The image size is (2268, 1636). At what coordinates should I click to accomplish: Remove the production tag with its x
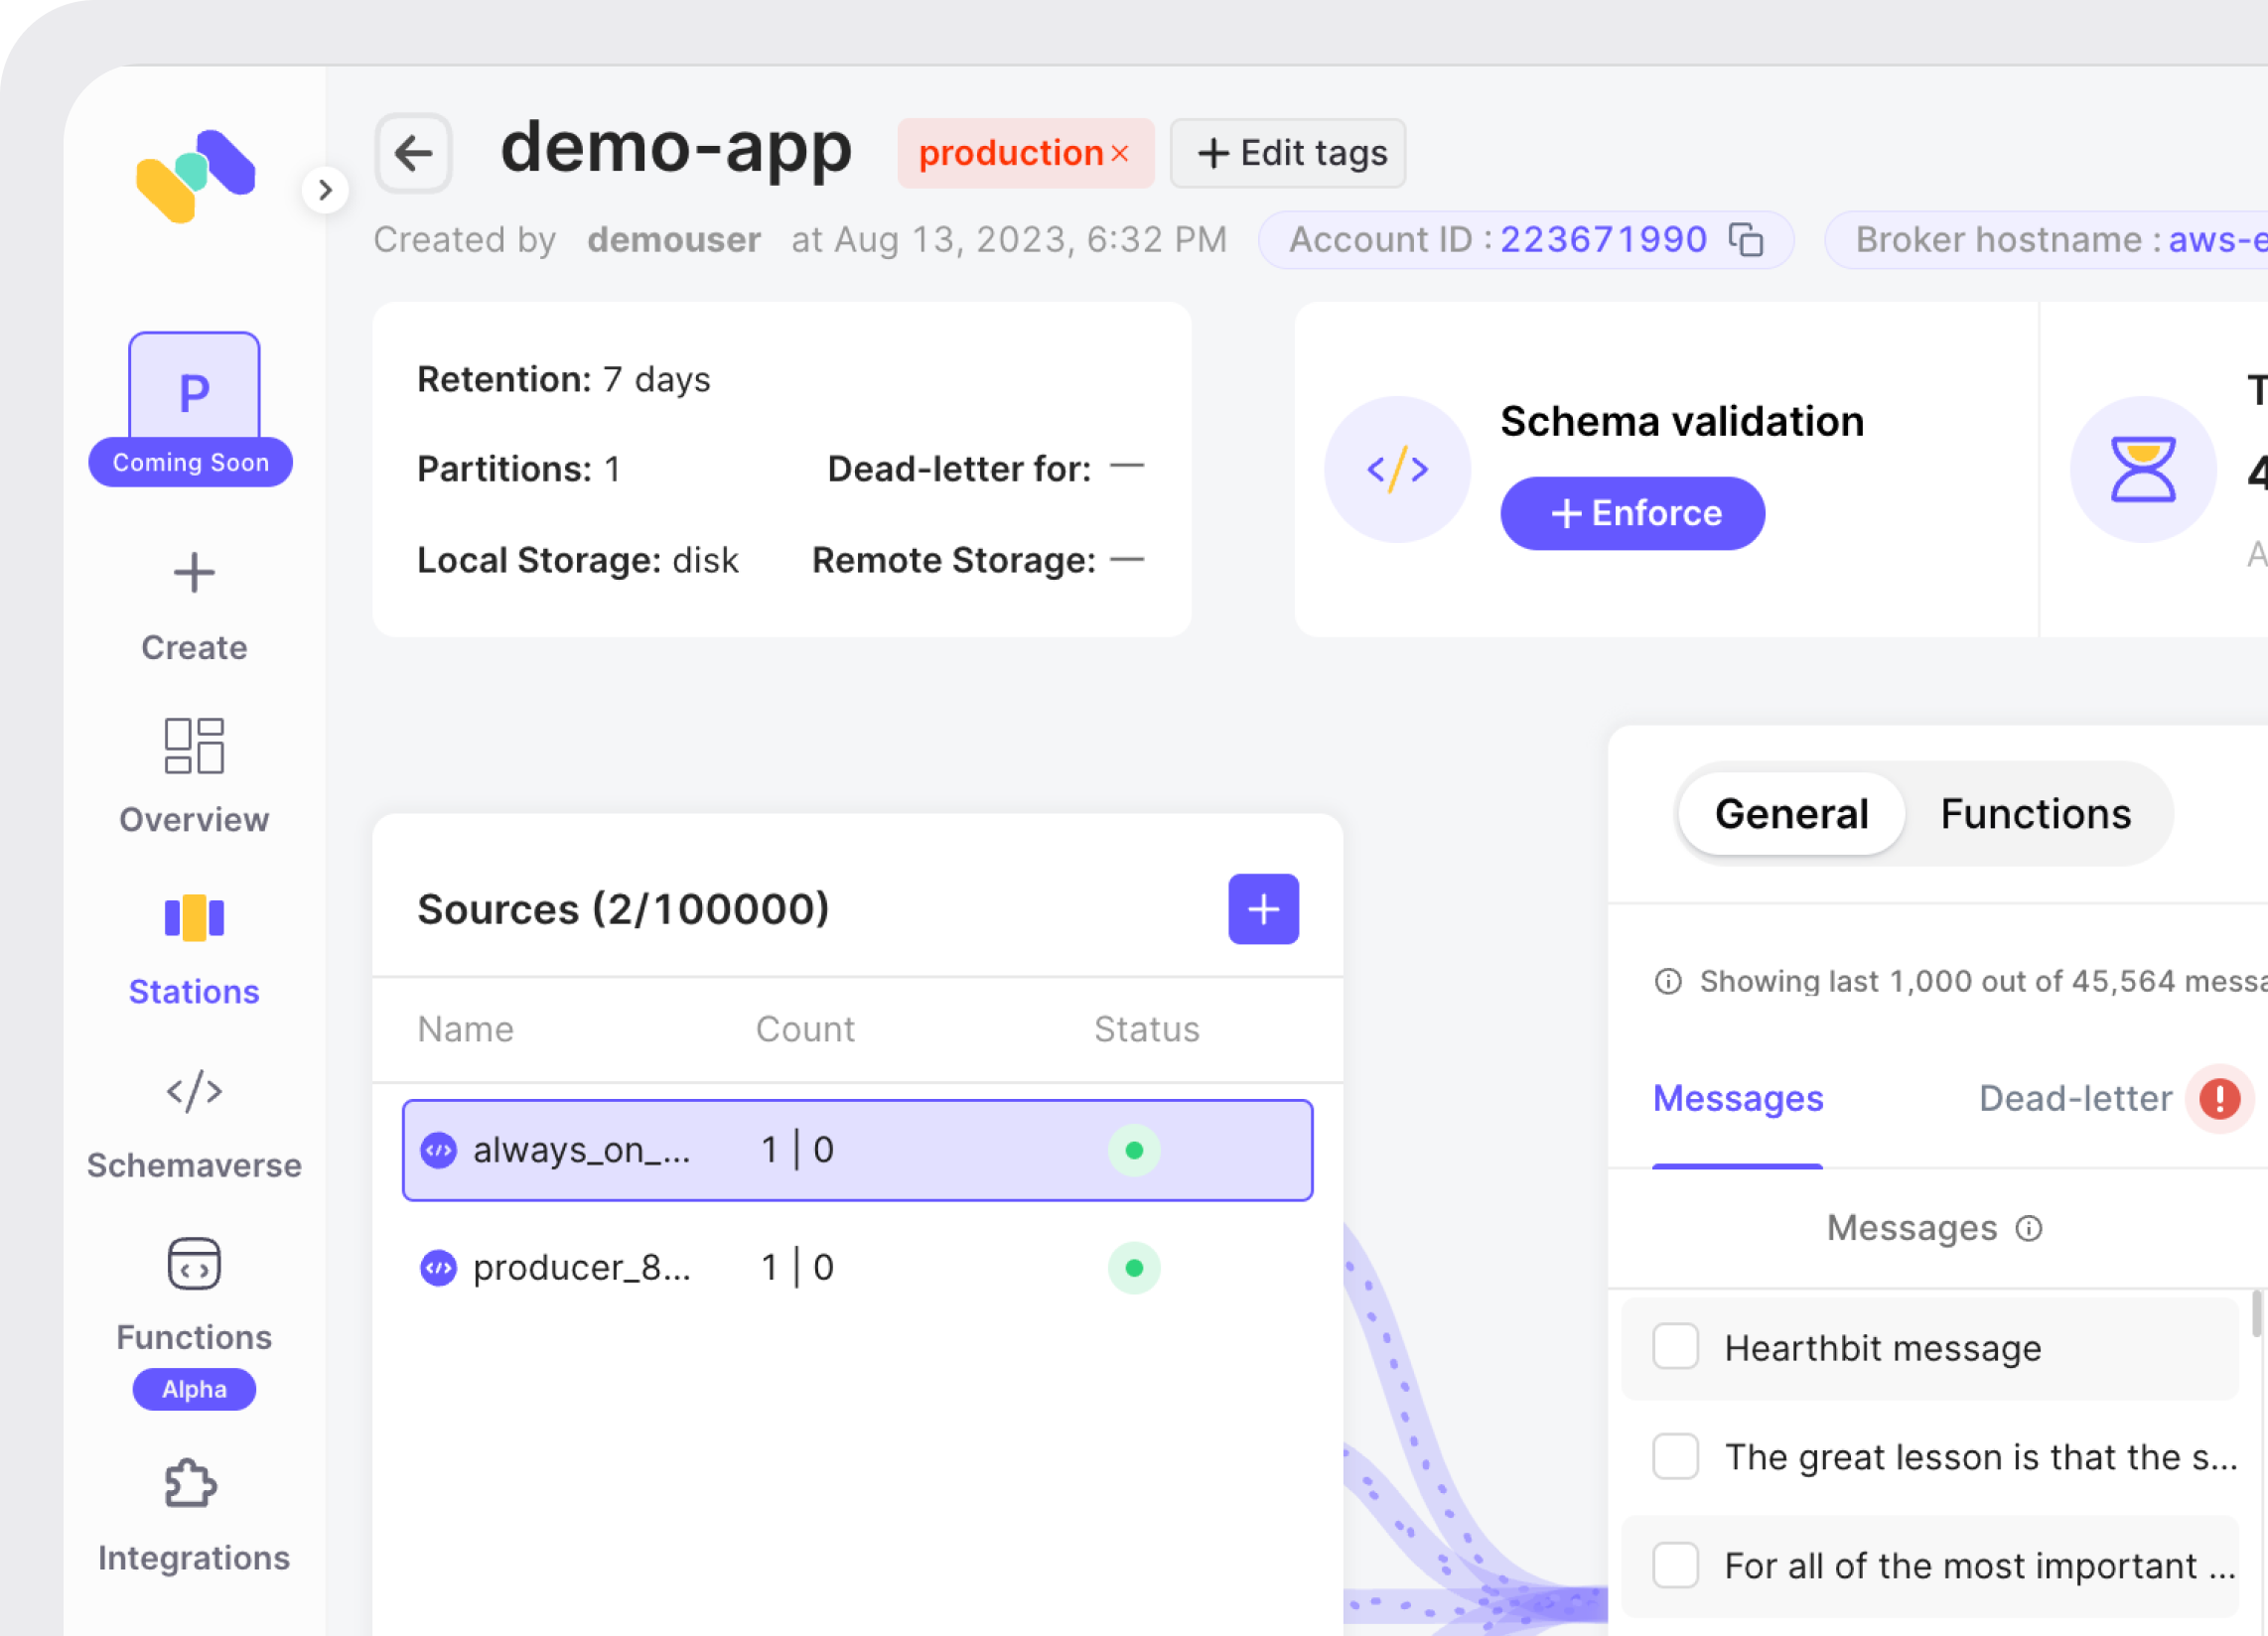(x=1120, y=153)
